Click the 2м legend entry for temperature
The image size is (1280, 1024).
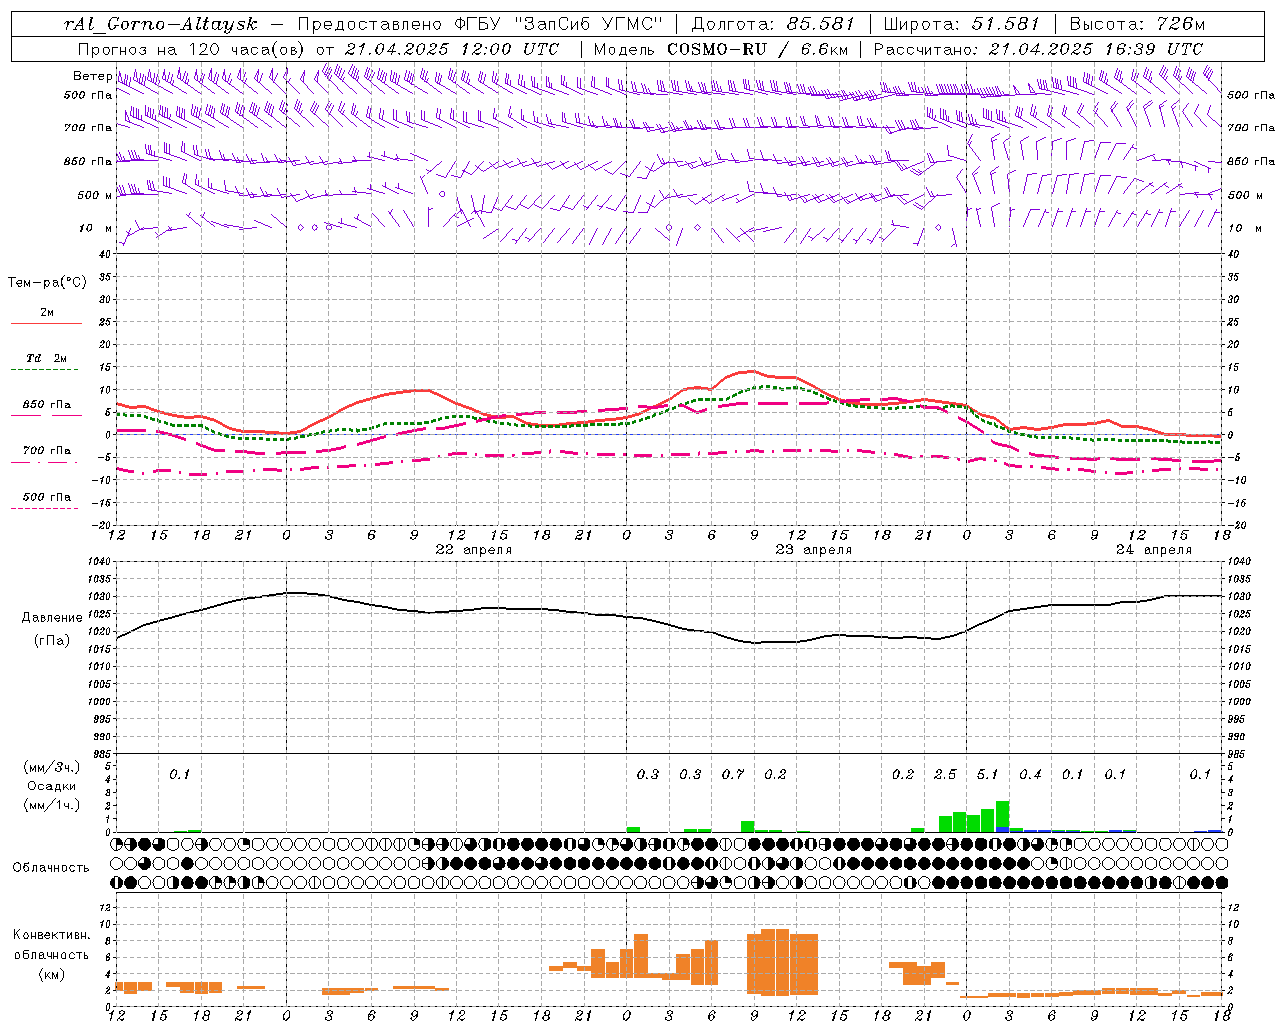coord(47,313)
